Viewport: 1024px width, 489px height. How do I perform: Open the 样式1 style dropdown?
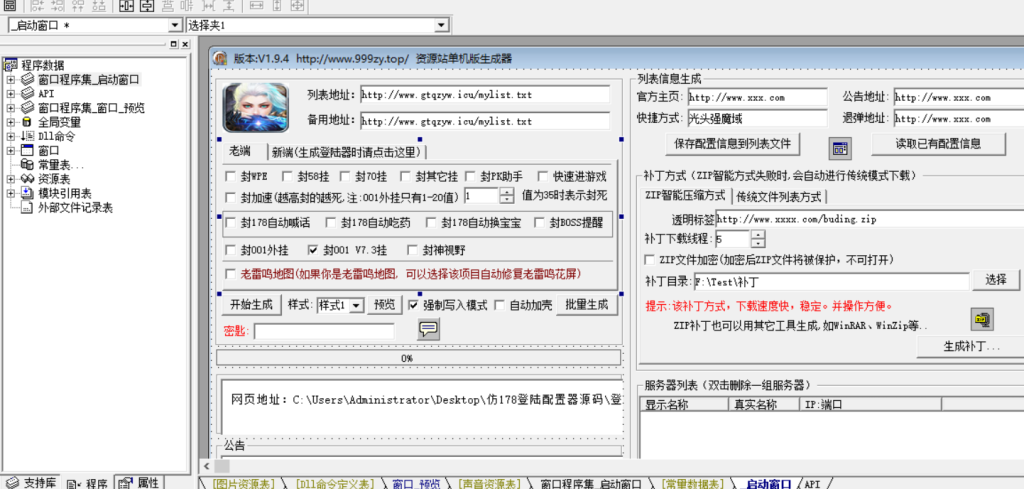(x=357, y=306)
